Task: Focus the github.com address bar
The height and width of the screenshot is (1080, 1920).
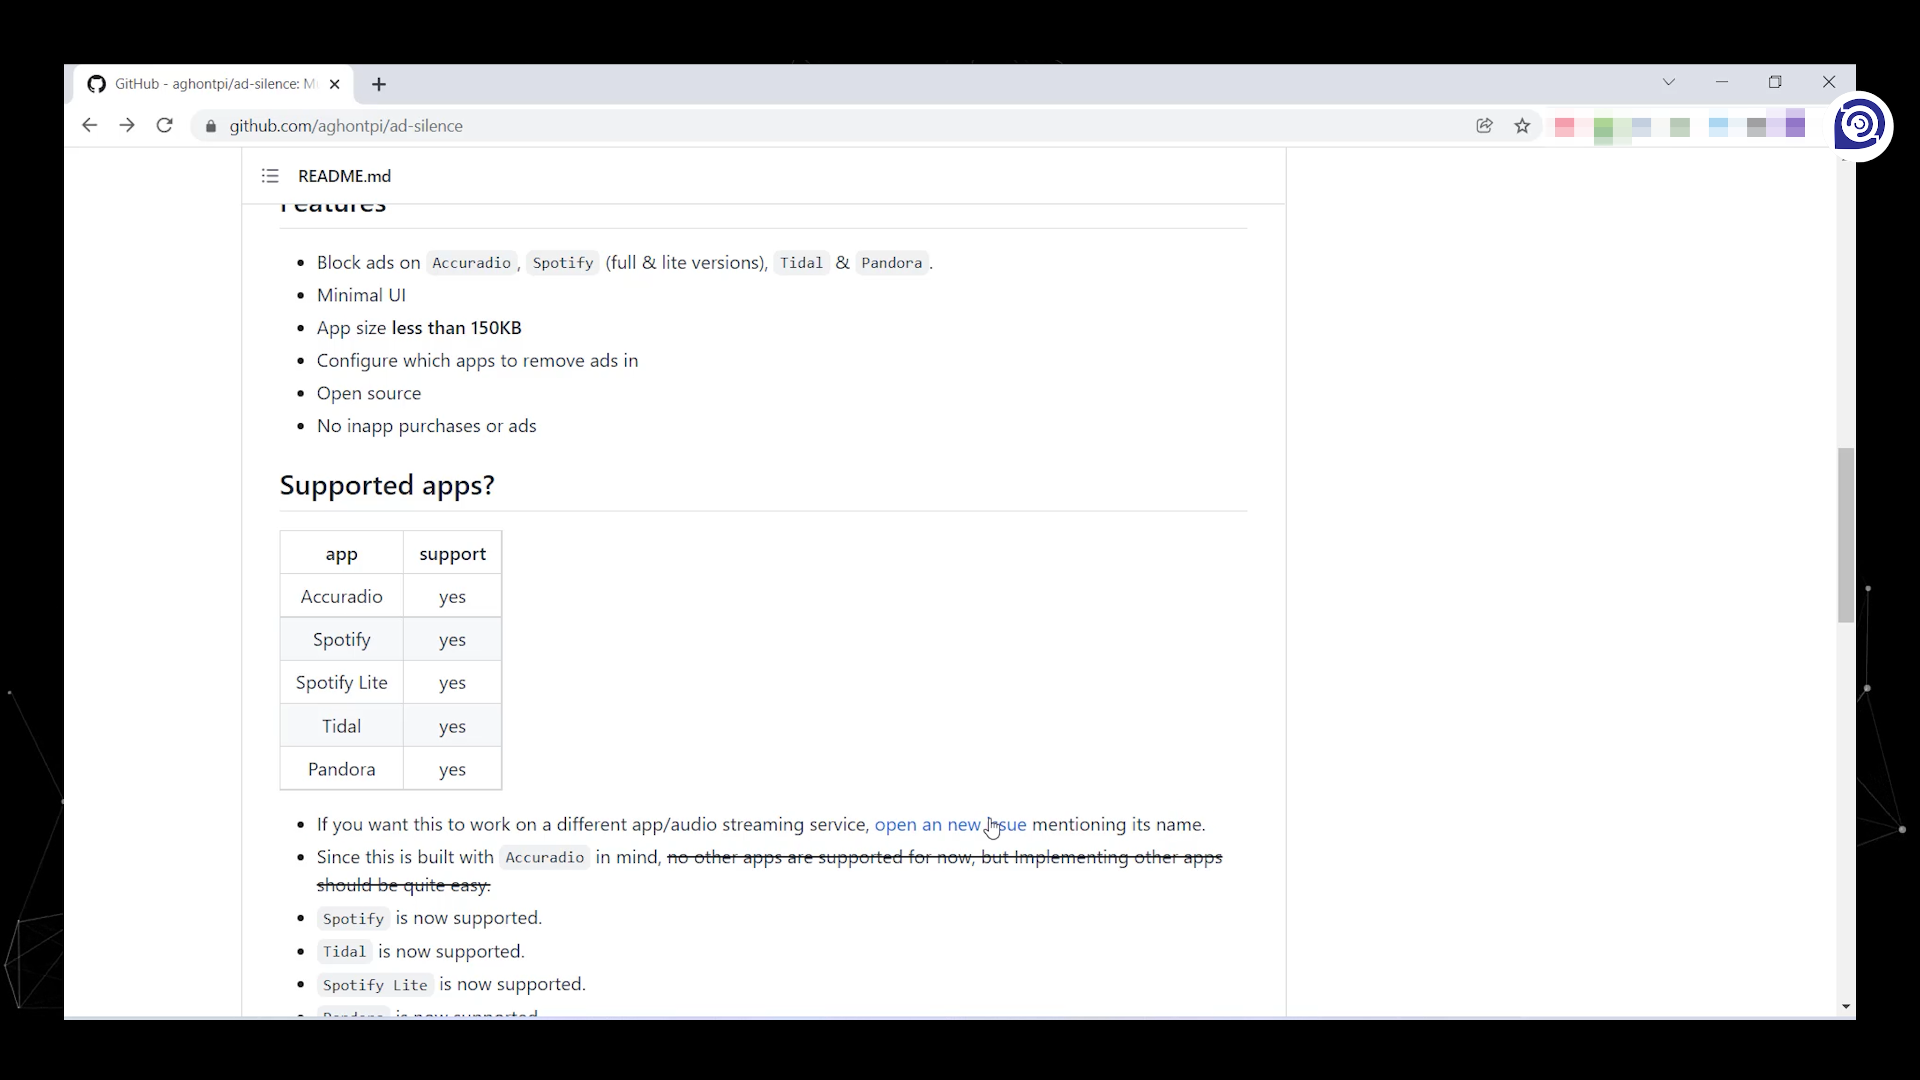Action: pos(800,126)
